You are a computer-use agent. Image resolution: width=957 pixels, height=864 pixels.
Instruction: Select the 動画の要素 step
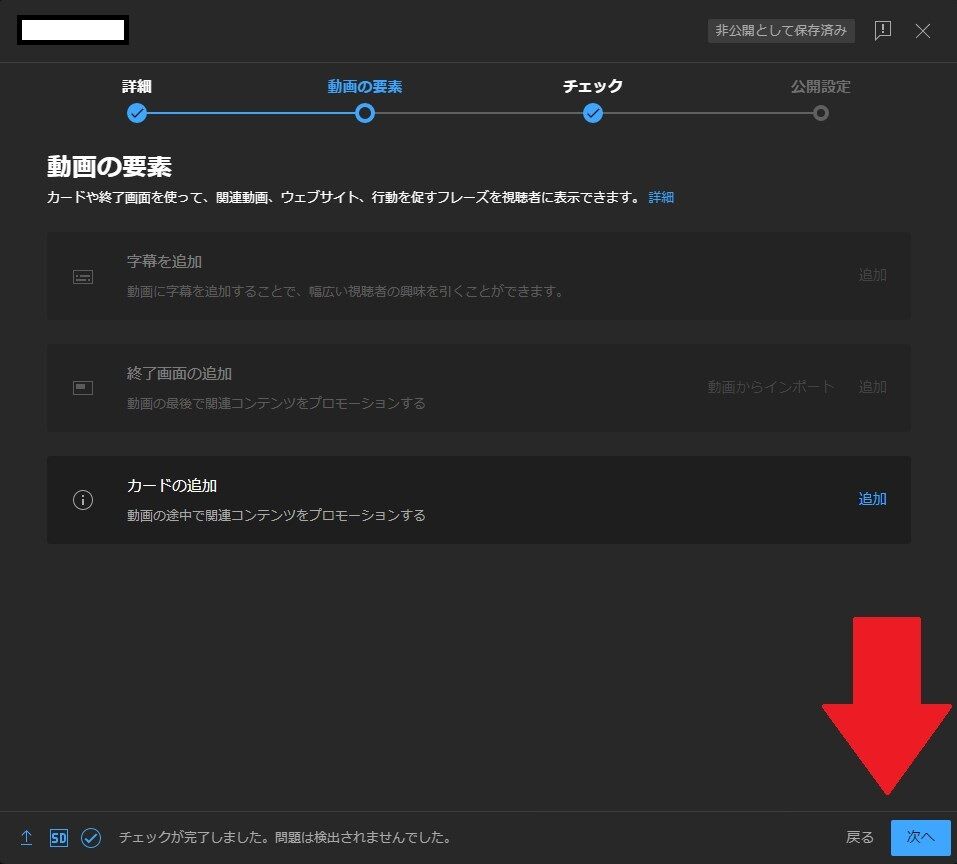tap(364, 87)
